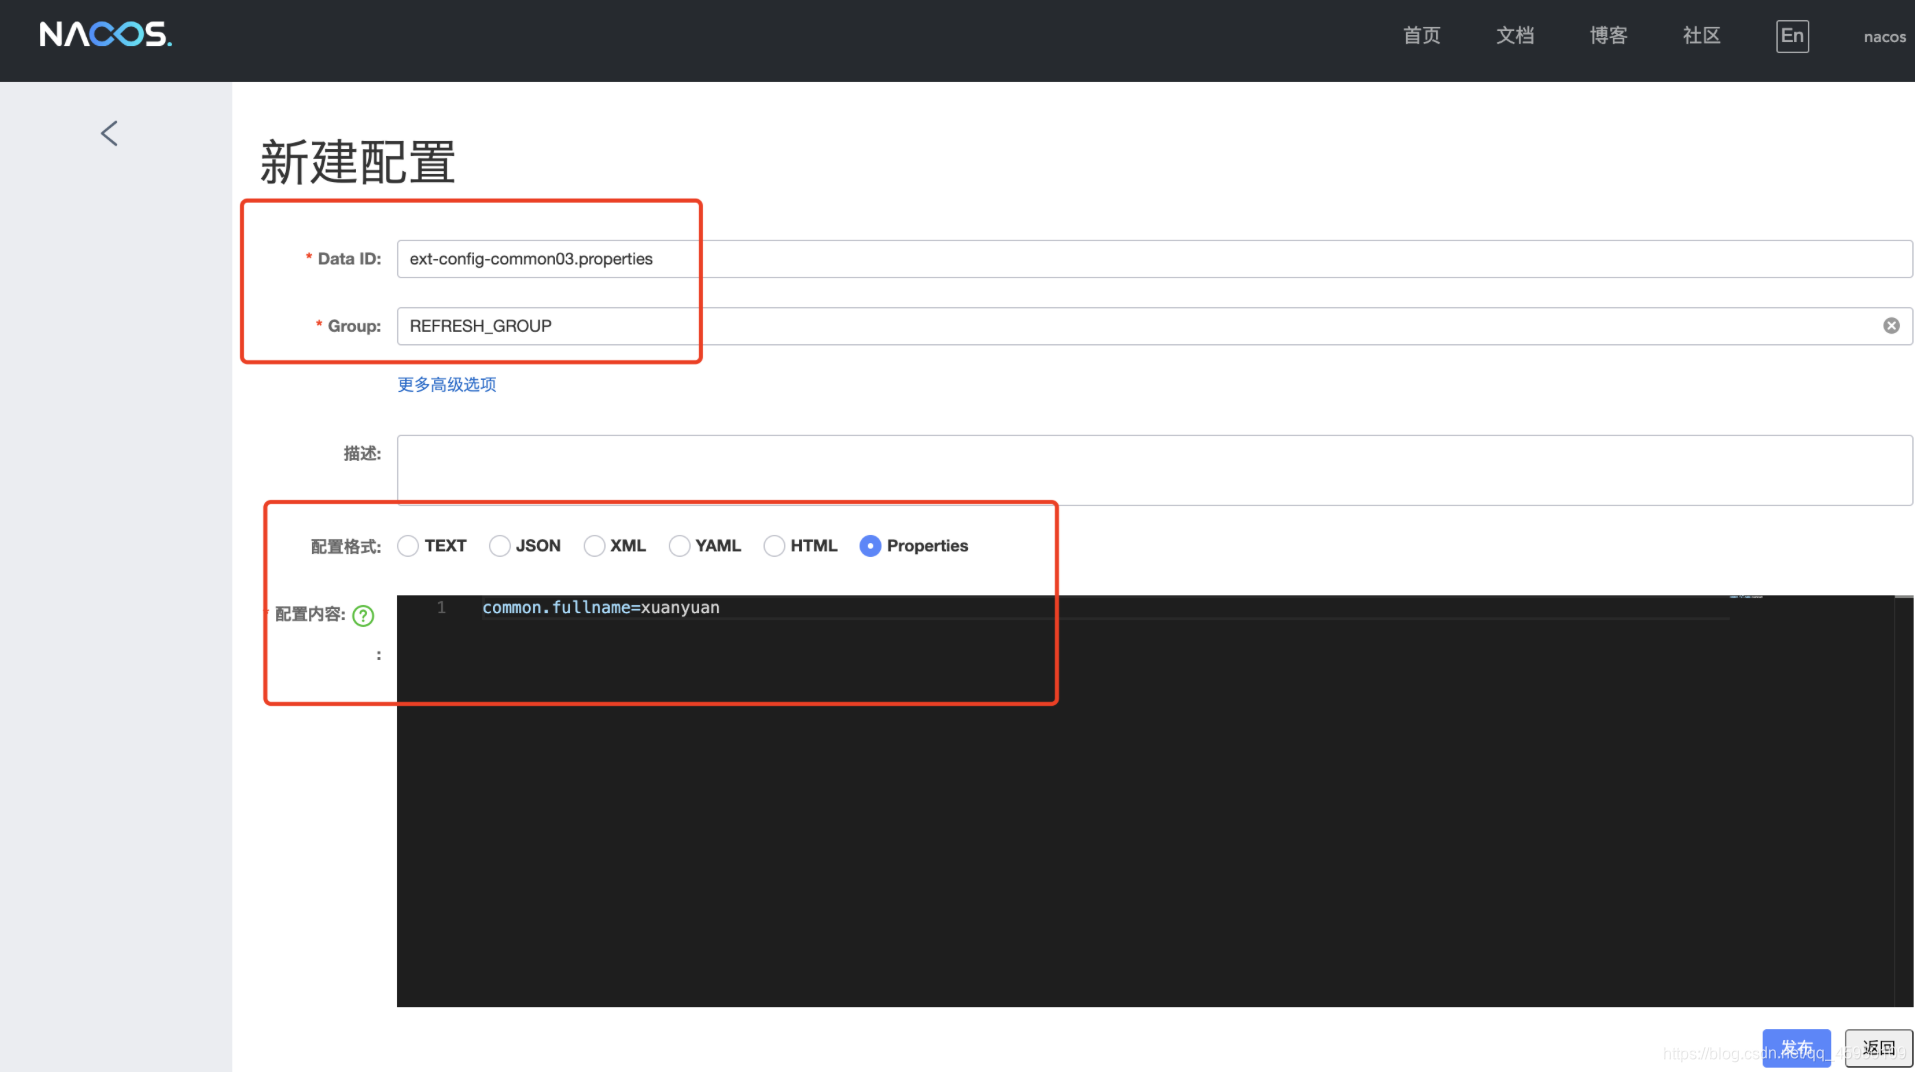Click line number 1 in the editor gutter
This screenshot has width=1916, height=1072.
[441, 608]
